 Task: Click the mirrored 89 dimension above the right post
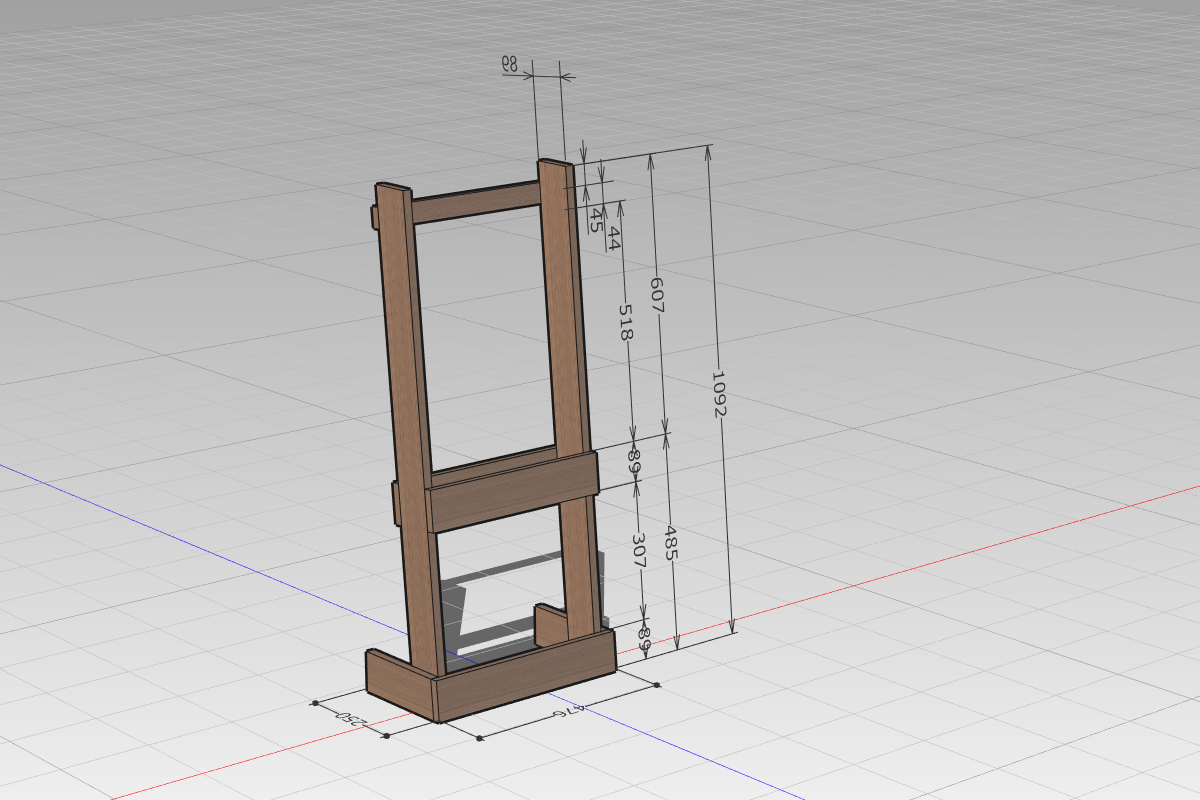509,65
